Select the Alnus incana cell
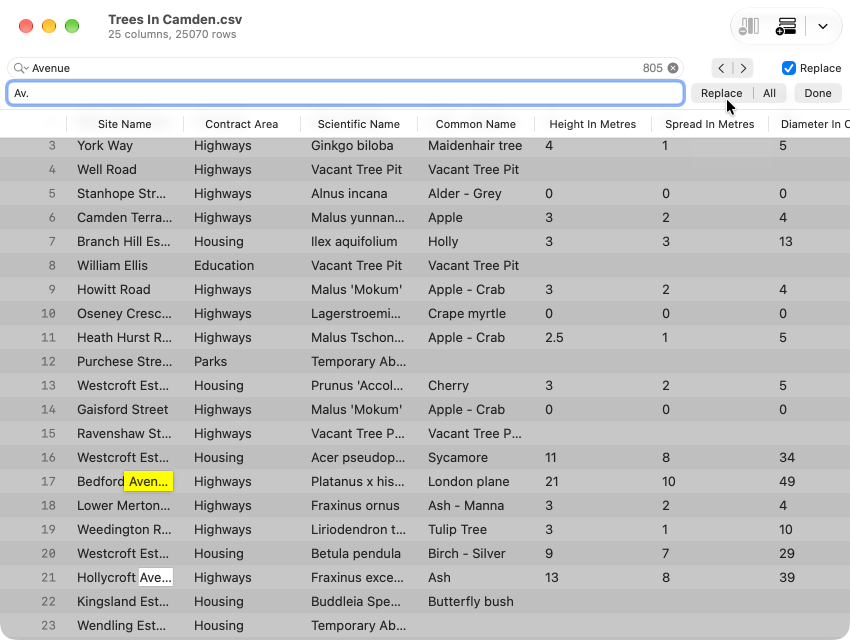 [359, 193]
